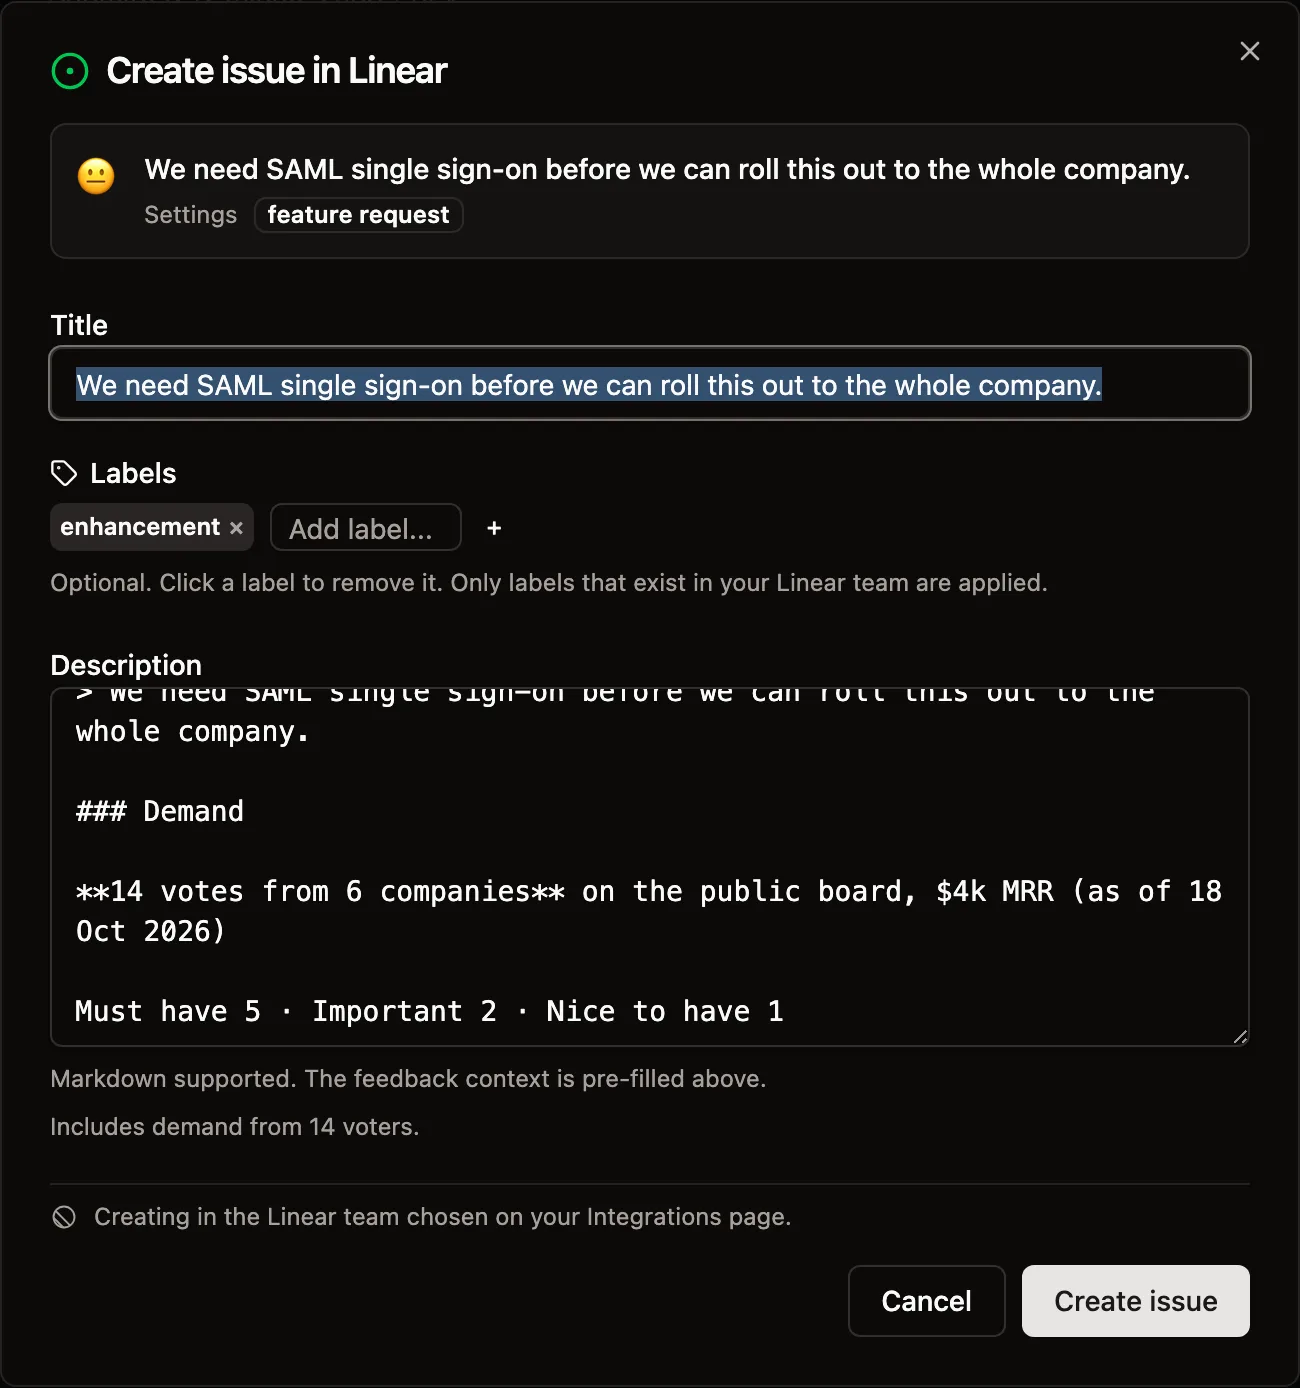Click the Labels section heading
This screenshot has height=1388, width=1300.
pyautogui.click(x=133, y=473)
